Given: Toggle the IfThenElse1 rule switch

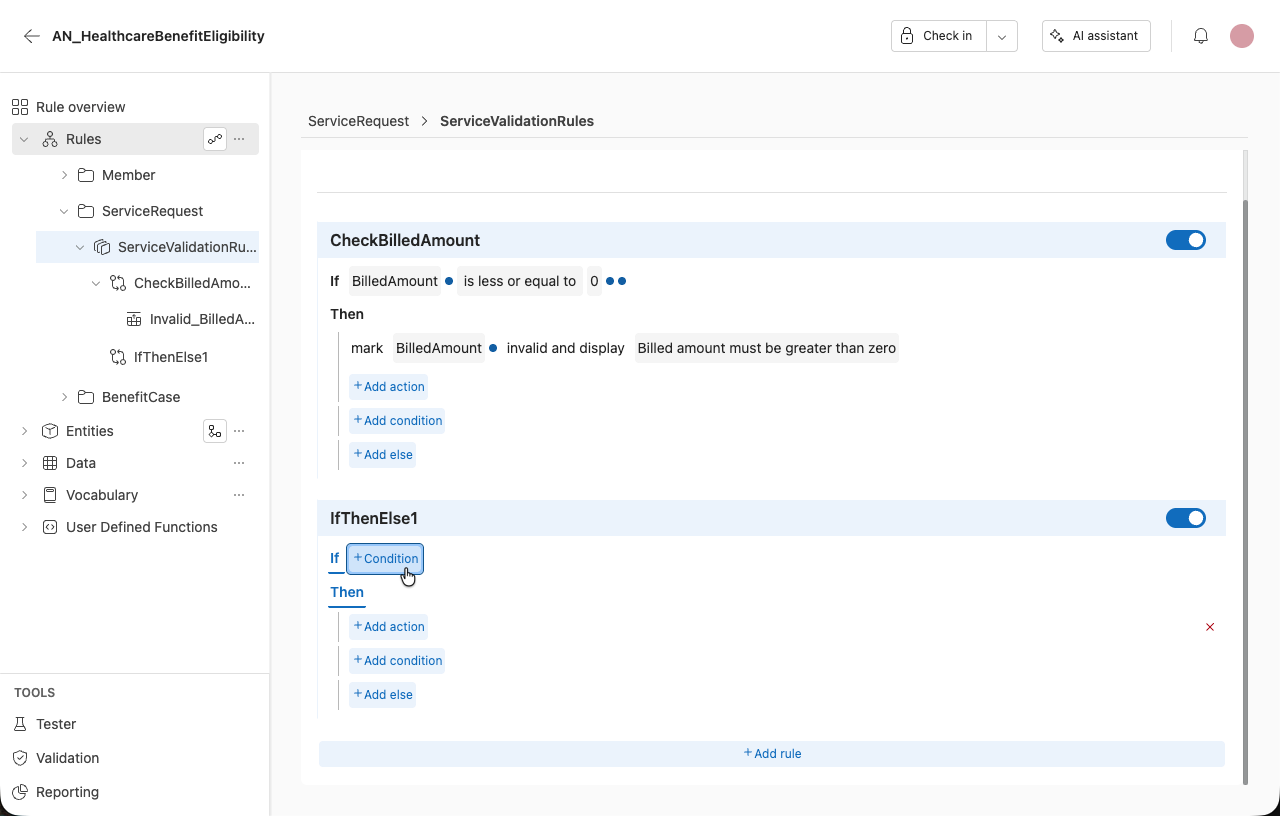Looking at the screenshot, I should click(1186, 518).
